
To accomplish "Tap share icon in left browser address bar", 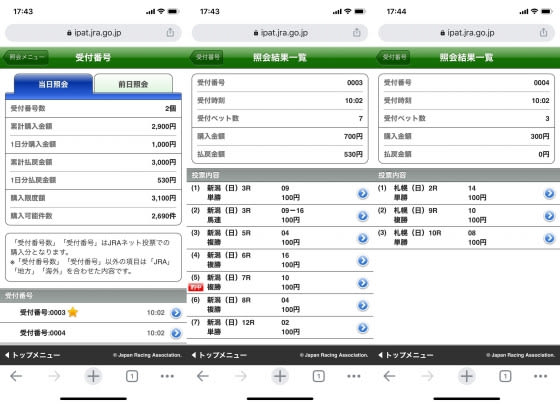I will coord(170,33).
